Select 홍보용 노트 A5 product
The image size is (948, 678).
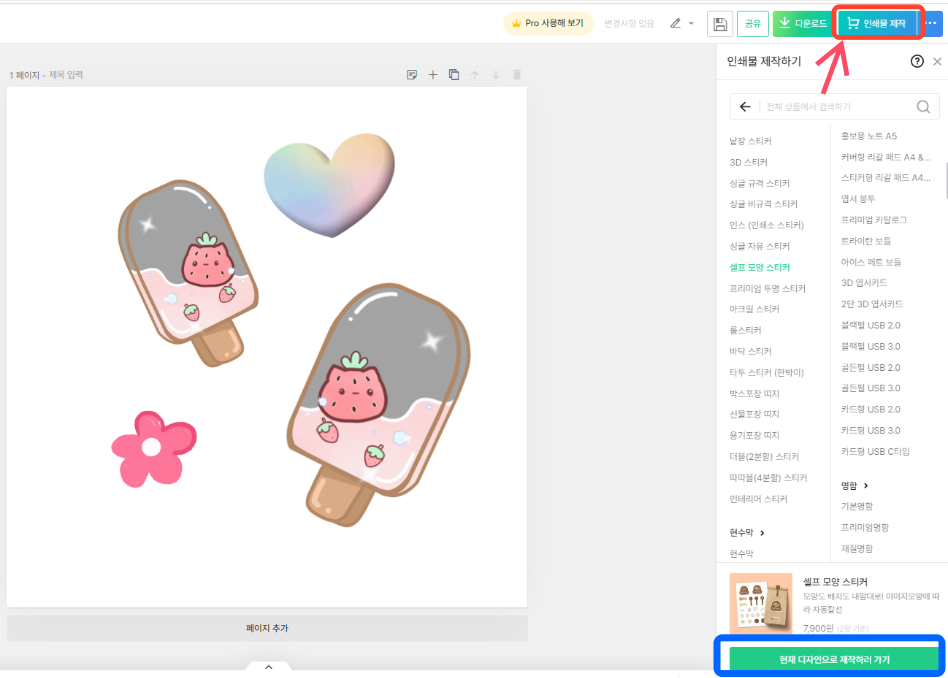(869, 136)
